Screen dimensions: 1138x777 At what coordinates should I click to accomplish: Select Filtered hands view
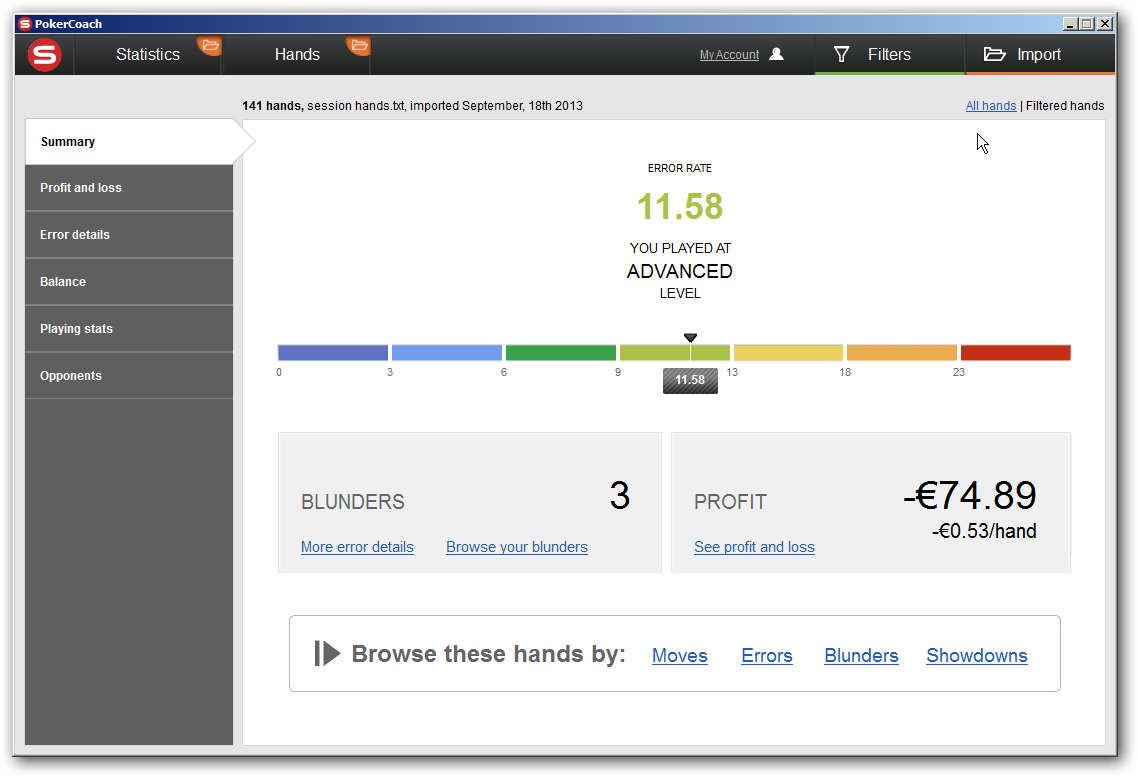(1065, 106)
